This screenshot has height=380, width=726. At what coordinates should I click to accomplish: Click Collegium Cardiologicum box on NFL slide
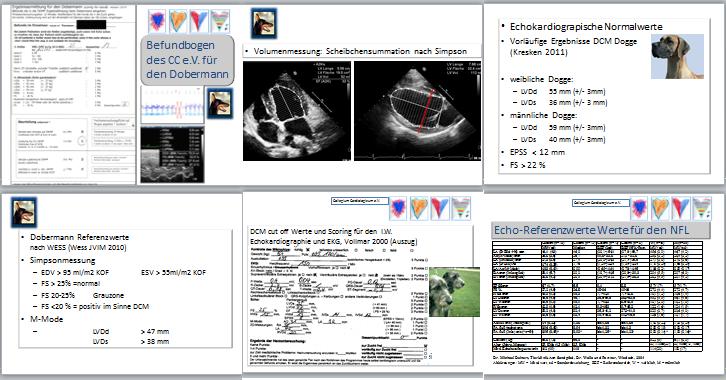pos(601,203)
